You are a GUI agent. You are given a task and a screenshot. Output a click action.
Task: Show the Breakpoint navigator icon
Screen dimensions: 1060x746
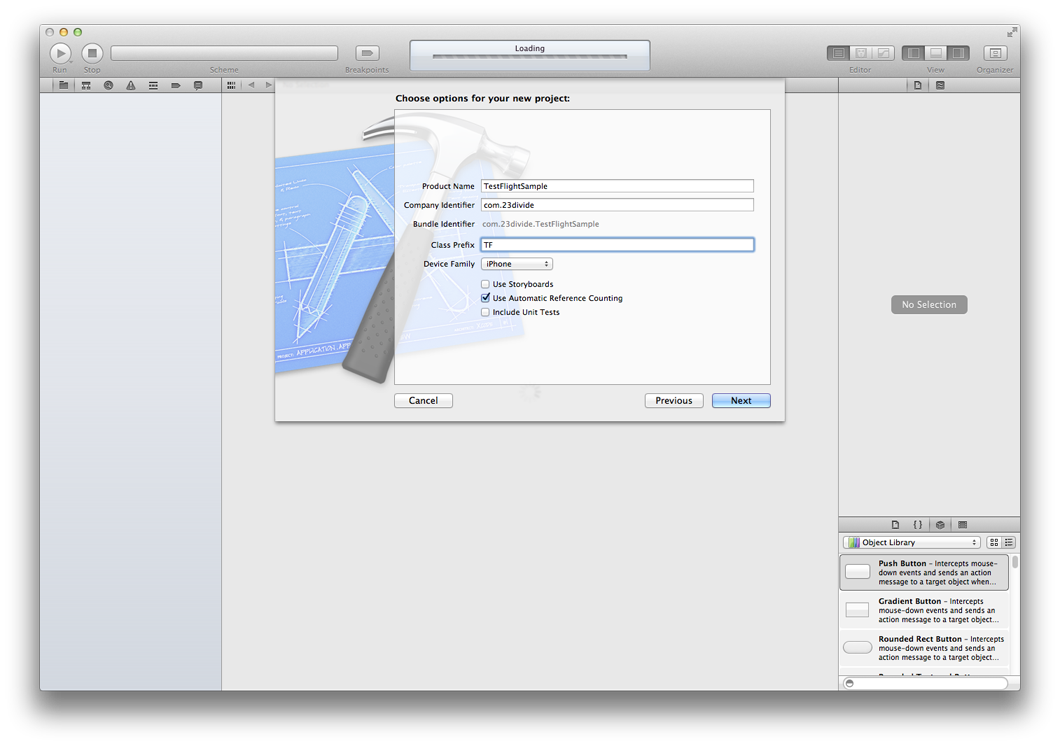176,85
